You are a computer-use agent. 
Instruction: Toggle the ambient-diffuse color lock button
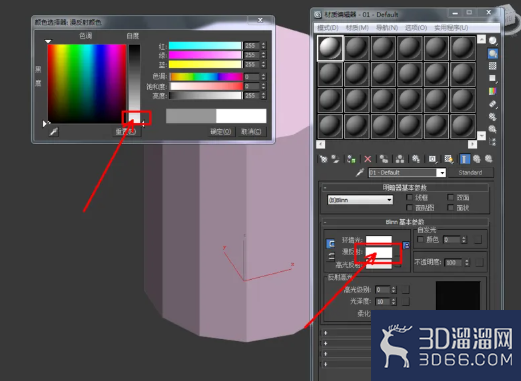click(x=330, y=244)
